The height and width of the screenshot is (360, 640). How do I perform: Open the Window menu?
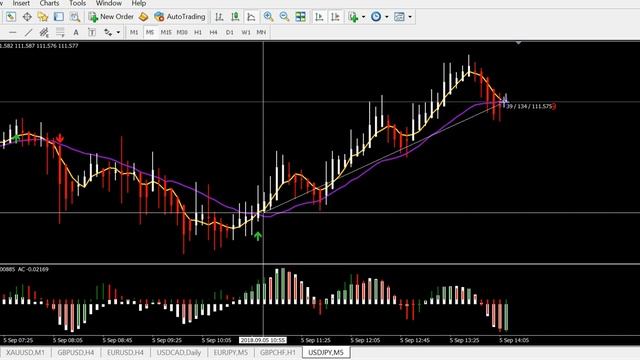coord(109,3)
